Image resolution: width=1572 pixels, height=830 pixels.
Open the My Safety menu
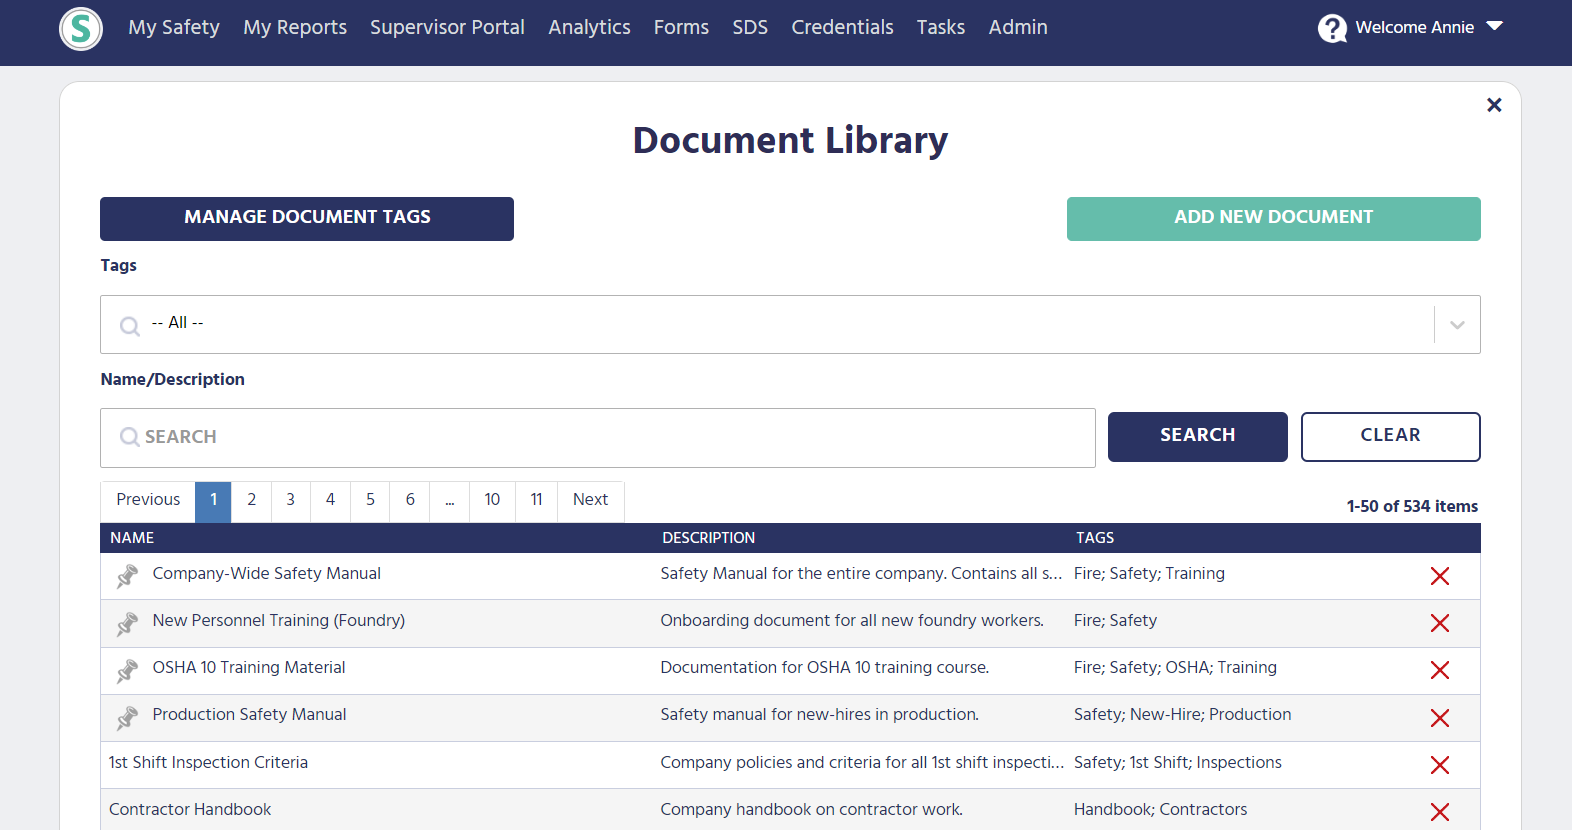(x=174, y=27)
